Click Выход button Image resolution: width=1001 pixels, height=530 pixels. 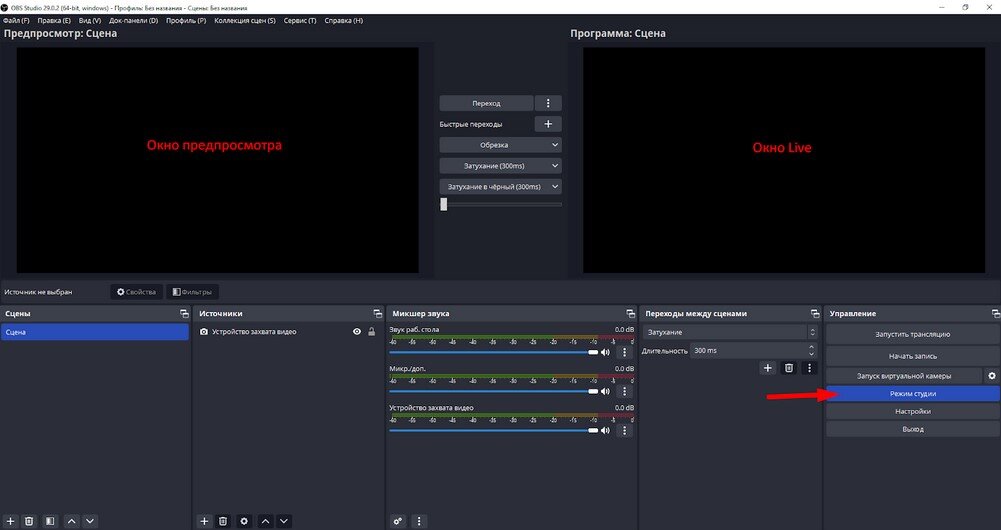(x=913, y=429)
